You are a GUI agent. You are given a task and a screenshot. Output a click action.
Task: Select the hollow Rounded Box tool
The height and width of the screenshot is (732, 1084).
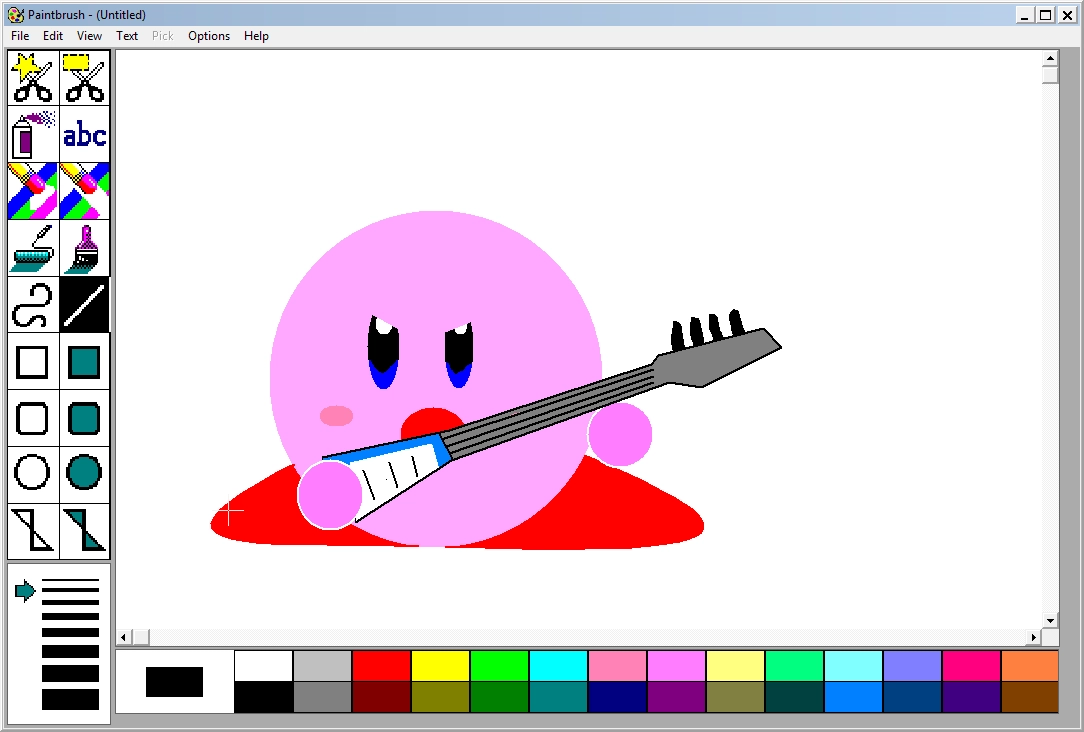(x=33, y=418)
